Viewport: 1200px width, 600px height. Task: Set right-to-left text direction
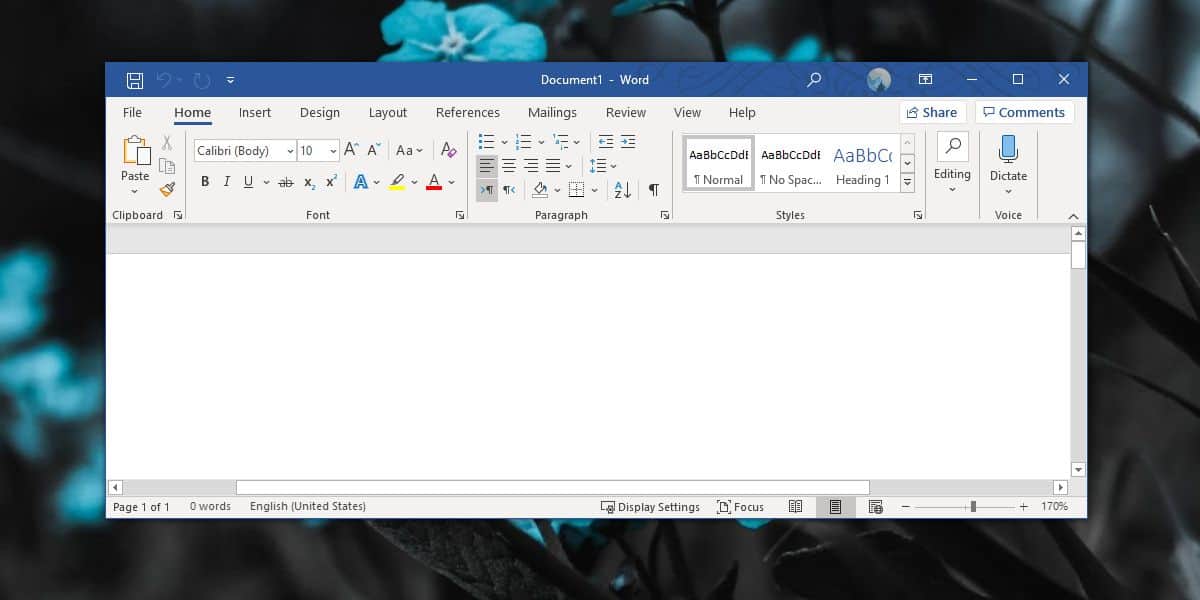pyautogui.click(x=509, y=189)
